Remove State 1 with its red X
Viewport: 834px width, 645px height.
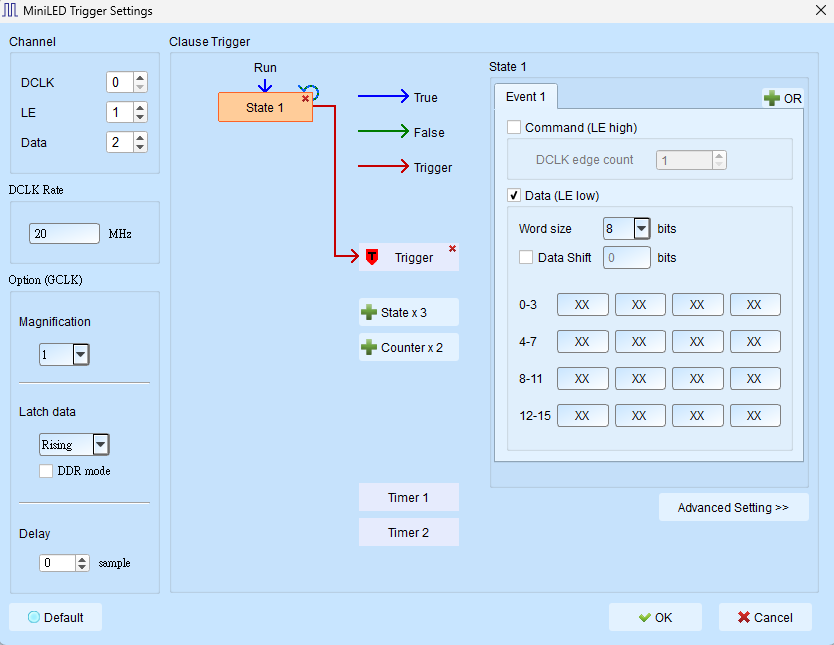click(x=305, y=98)
